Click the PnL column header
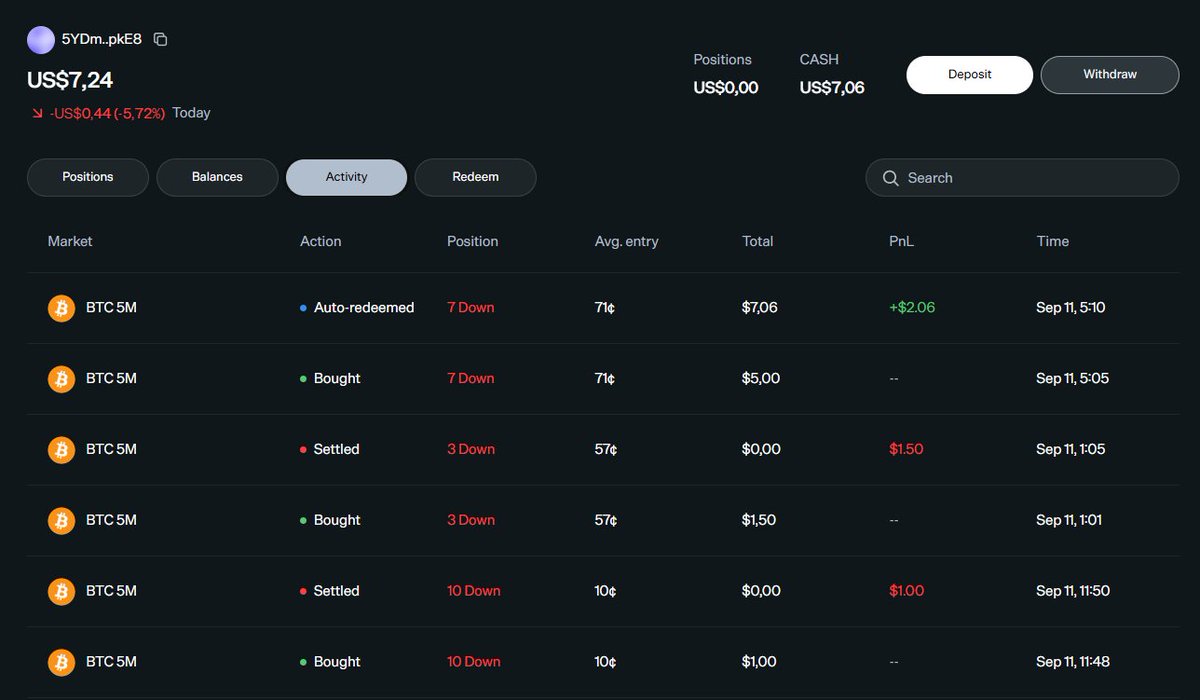The height and width of the screenshot is (700, 1200). [x=901, y=241]
